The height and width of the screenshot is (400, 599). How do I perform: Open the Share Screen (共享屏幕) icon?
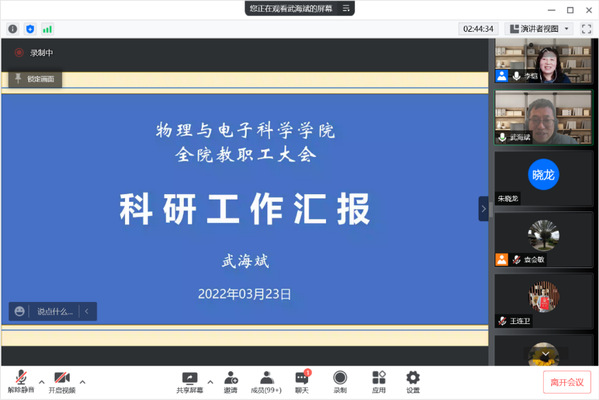coord(189,382)
